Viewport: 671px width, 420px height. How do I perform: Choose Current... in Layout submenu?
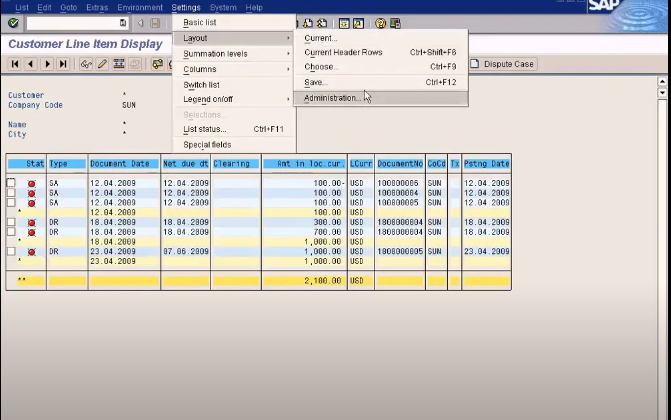coord(381,38)
